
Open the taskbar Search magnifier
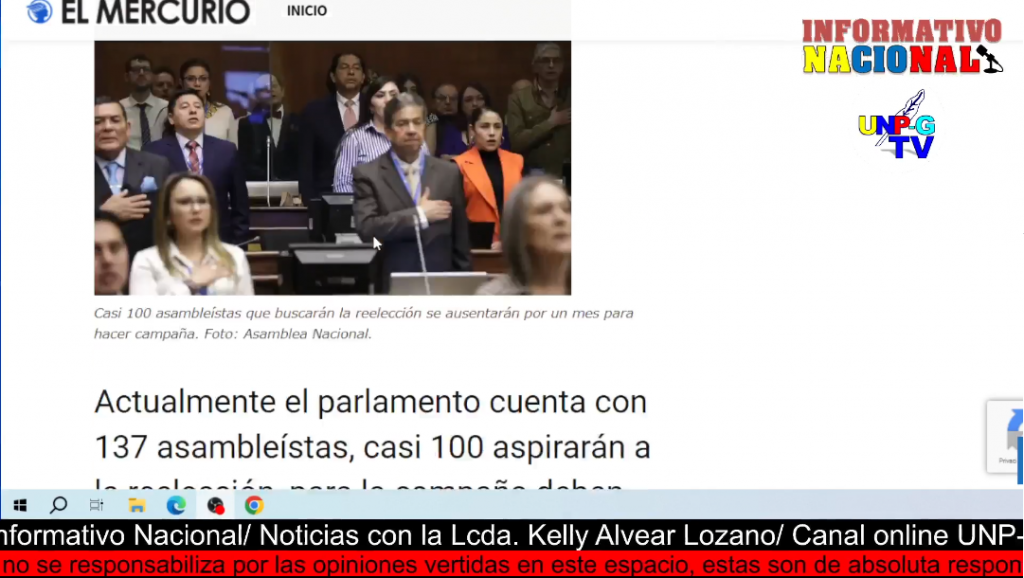59,506
